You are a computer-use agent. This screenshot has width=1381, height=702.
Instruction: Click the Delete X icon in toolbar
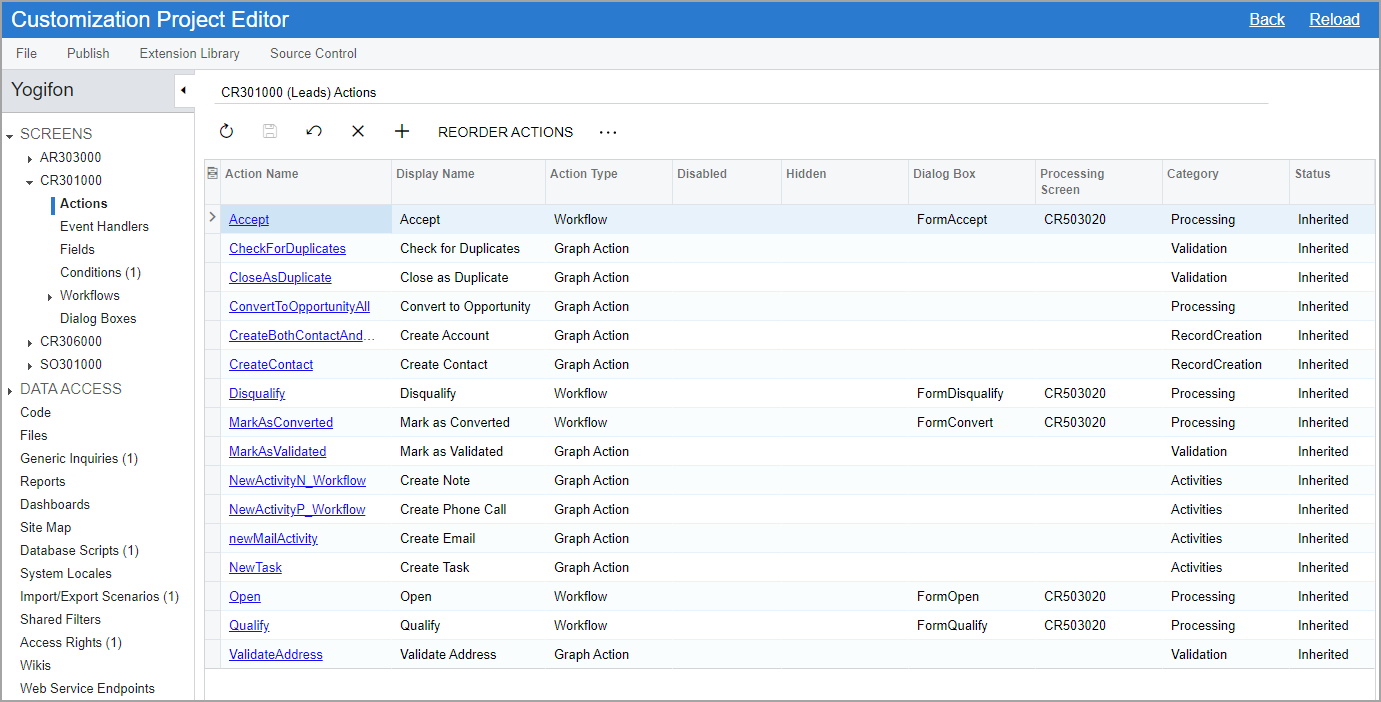click(x=358, y=132)
